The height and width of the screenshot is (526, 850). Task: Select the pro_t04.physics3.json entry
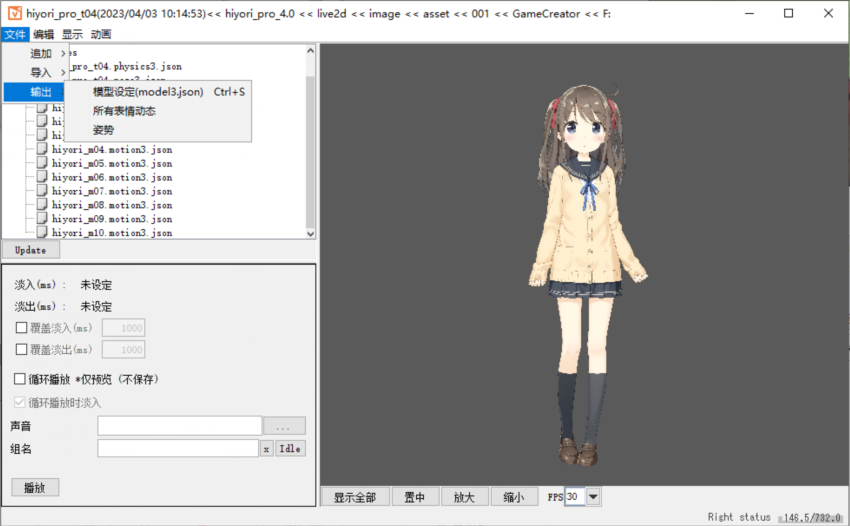(126, 66)
